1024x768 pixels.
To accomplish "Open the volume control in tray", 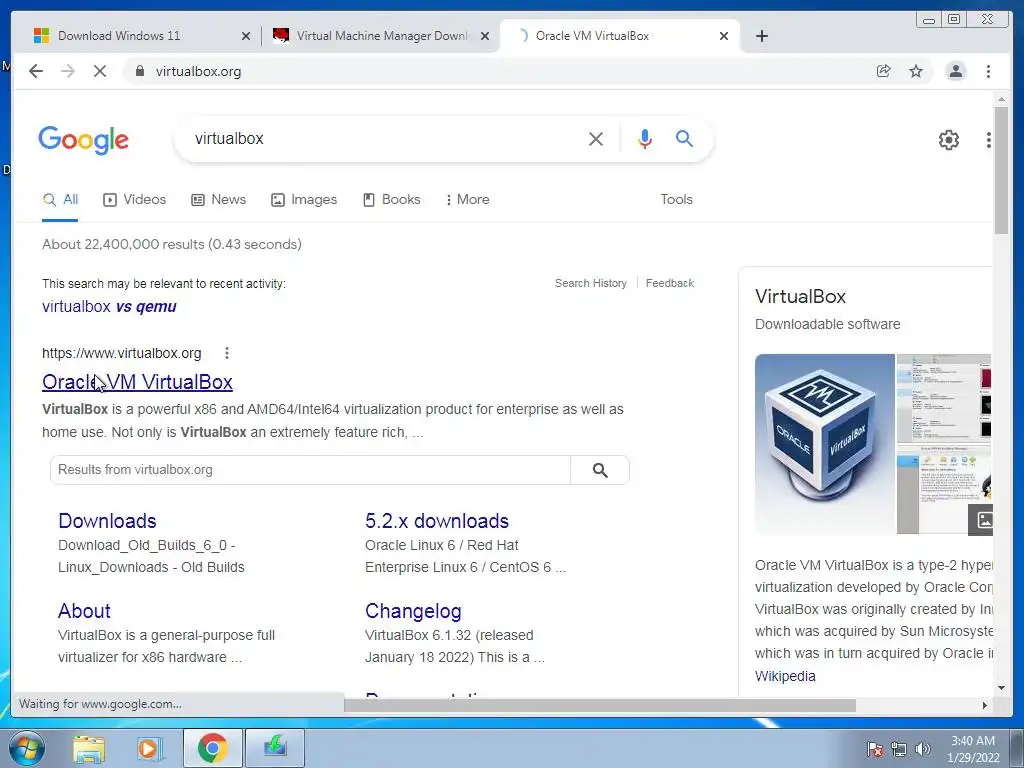I will point(923,748).
